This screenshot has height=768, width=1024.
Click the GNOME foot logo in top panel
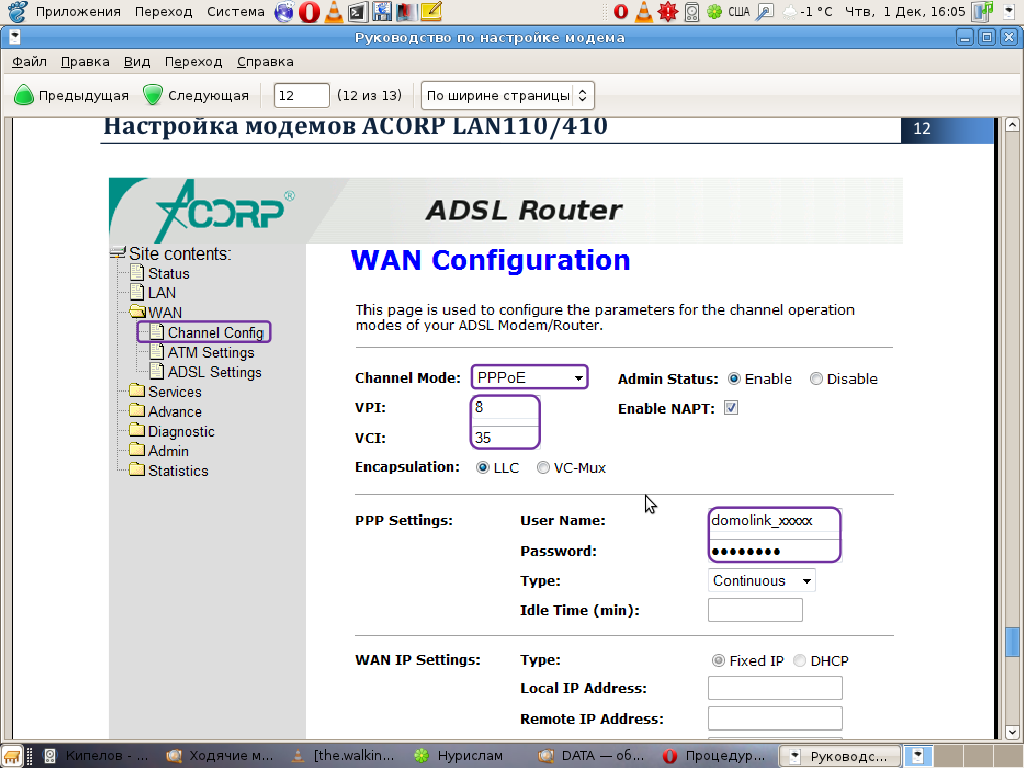(17, 11)
